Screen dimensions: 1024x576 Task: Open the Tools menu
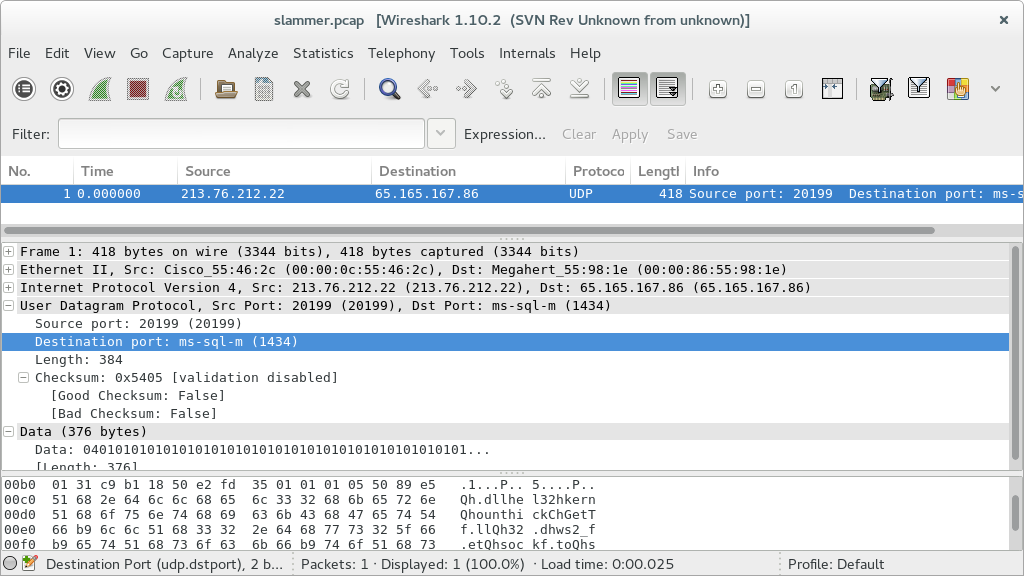pyautogui.click(x=467, y=54)
